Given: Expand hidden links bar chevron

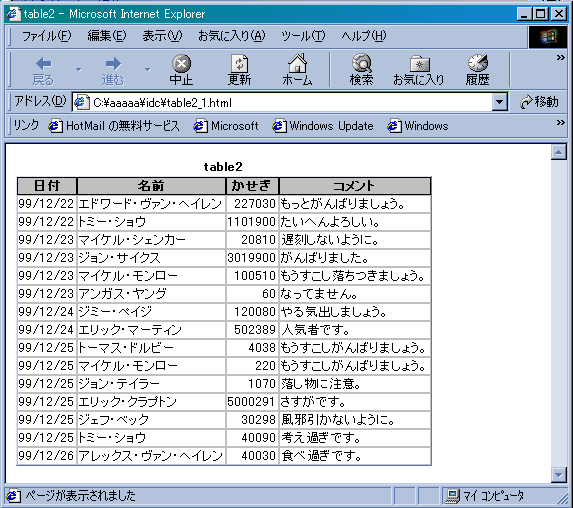Looking at the screenshot, I should point(561,122).
